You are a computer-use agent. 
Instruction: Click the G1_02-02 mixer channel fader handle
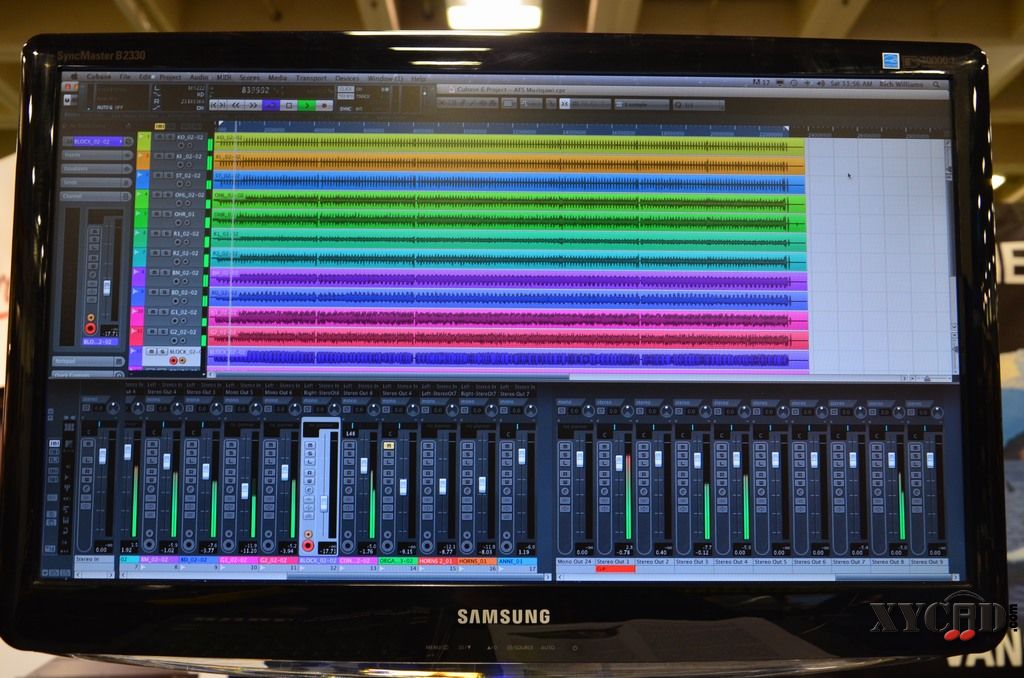point(246,491)
